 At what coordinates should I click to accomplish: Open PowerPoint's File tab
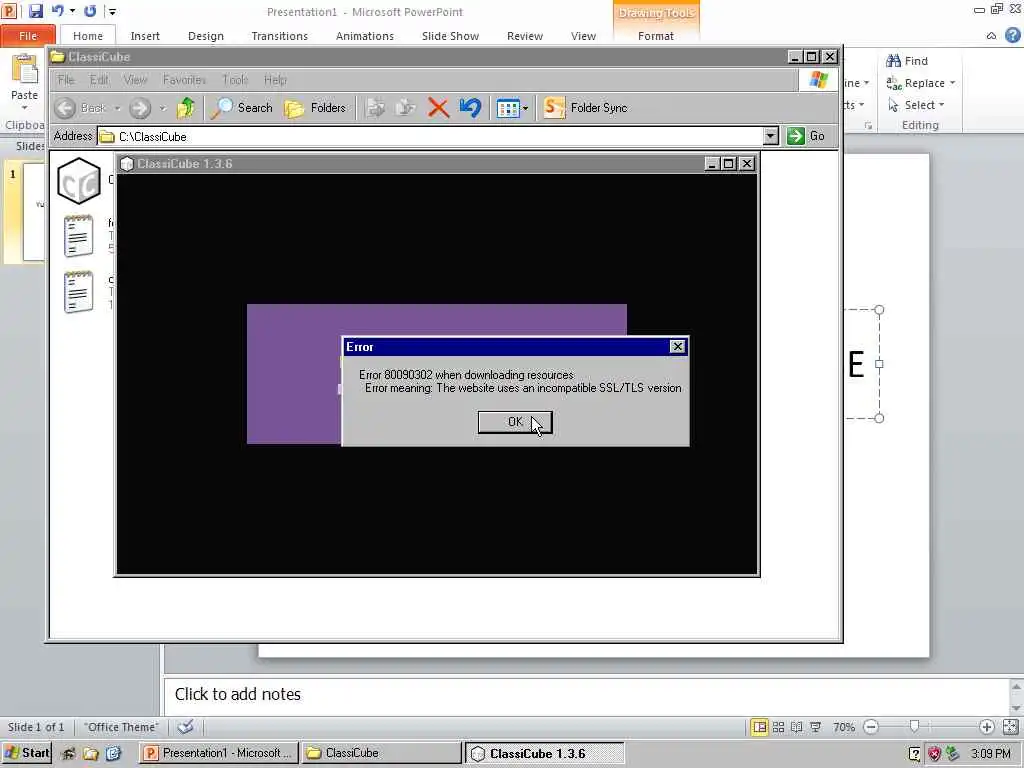click(28, 36)
